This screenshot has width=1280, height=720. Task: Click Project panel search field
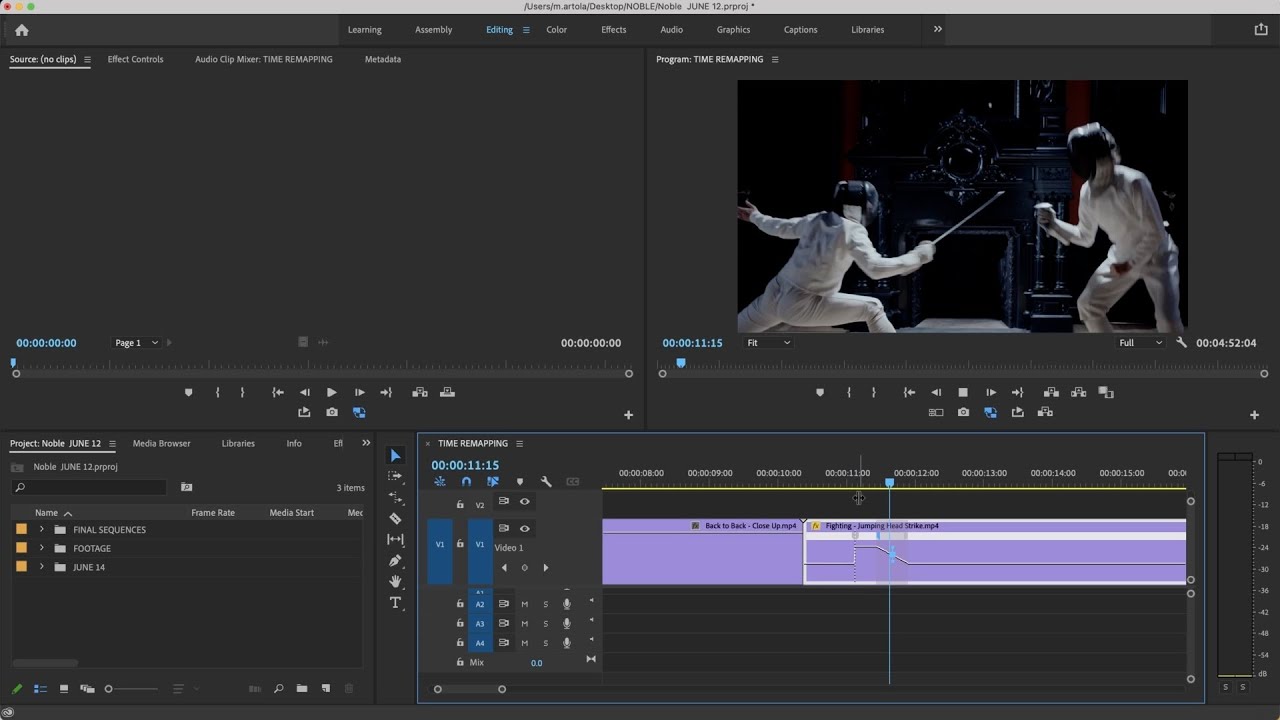90,487
